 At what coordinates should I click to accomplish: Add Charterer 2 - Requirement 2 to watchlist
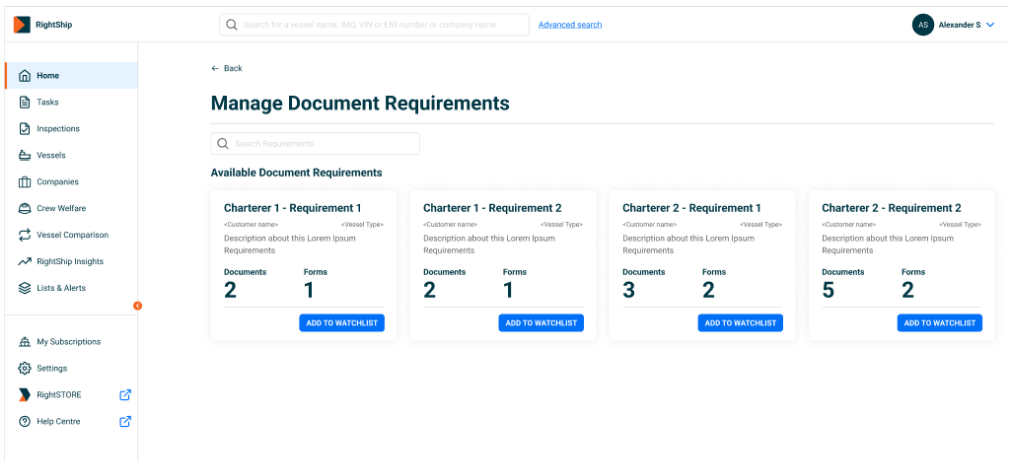coord(939,323)
